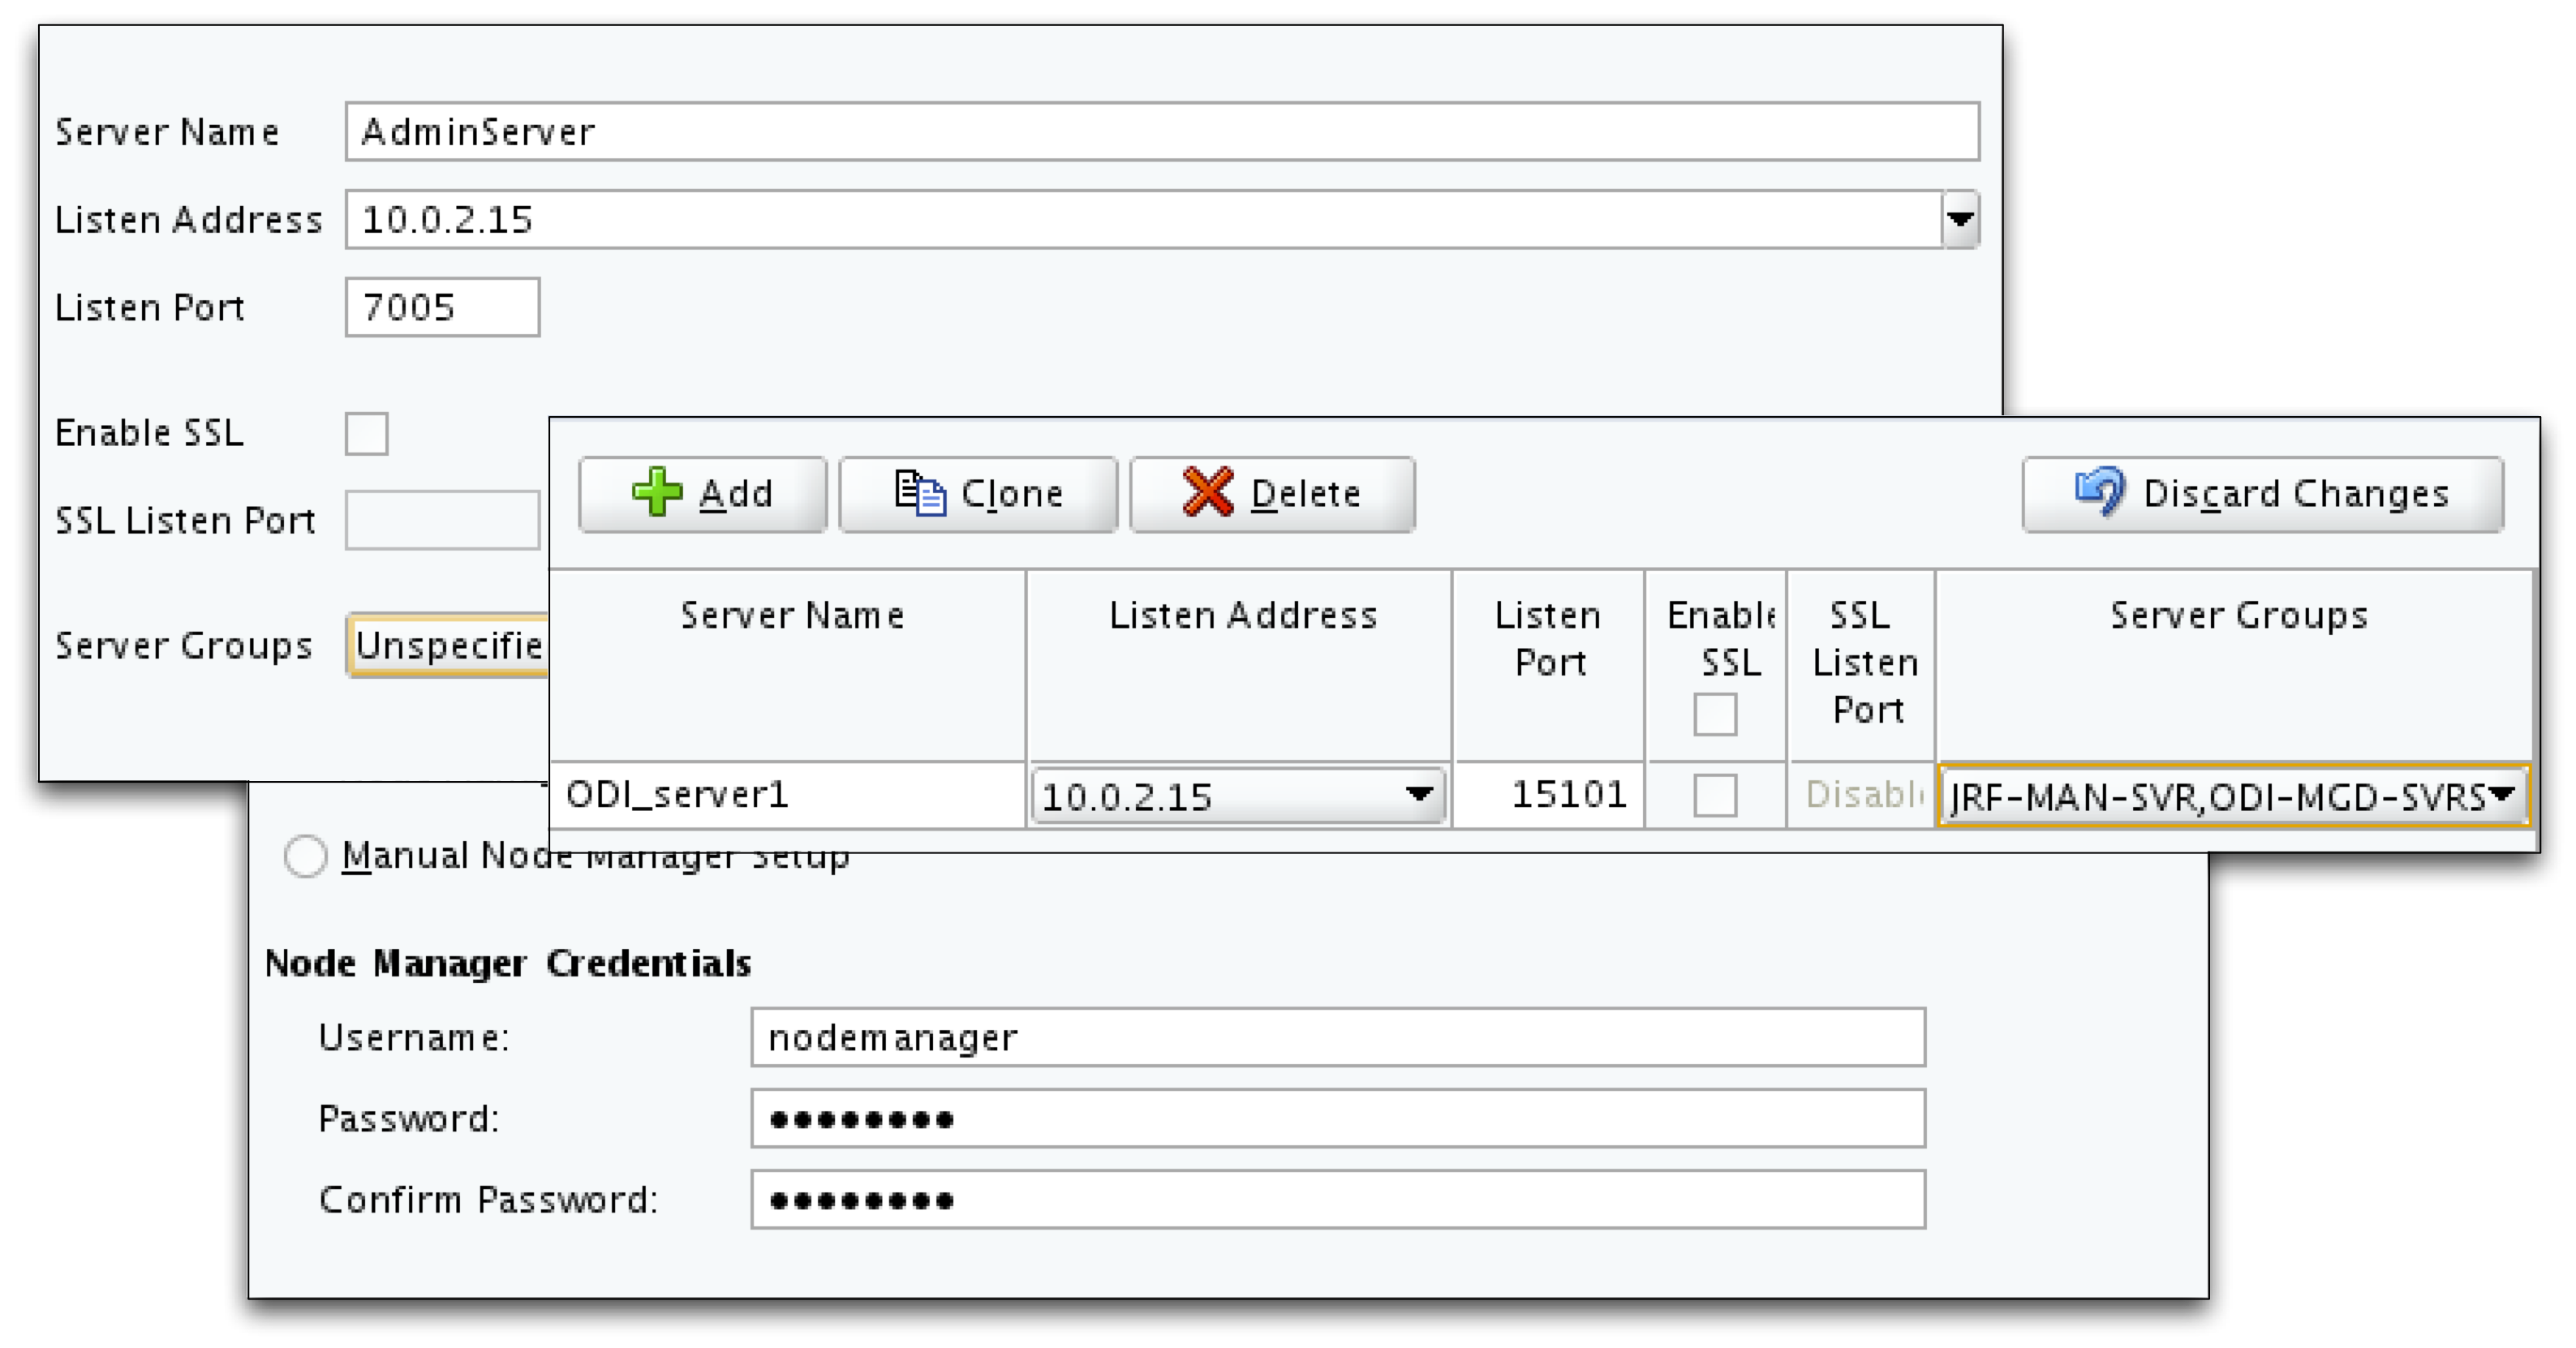This screenshot has width=2576, height=1348.
Task: Click the Listen Port field showing 7005
Action: pos(441,307)
